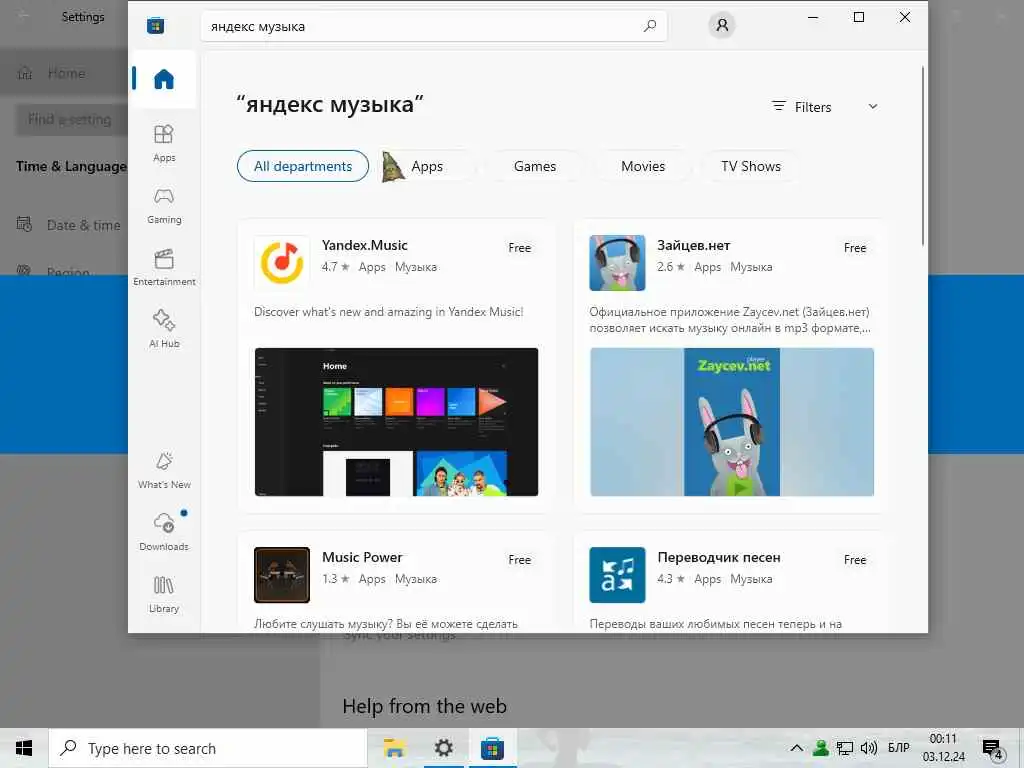Viewport: 1024px width, 768px height.
Task: Click Find a setting field in Settings
Action: pos(72,120)
